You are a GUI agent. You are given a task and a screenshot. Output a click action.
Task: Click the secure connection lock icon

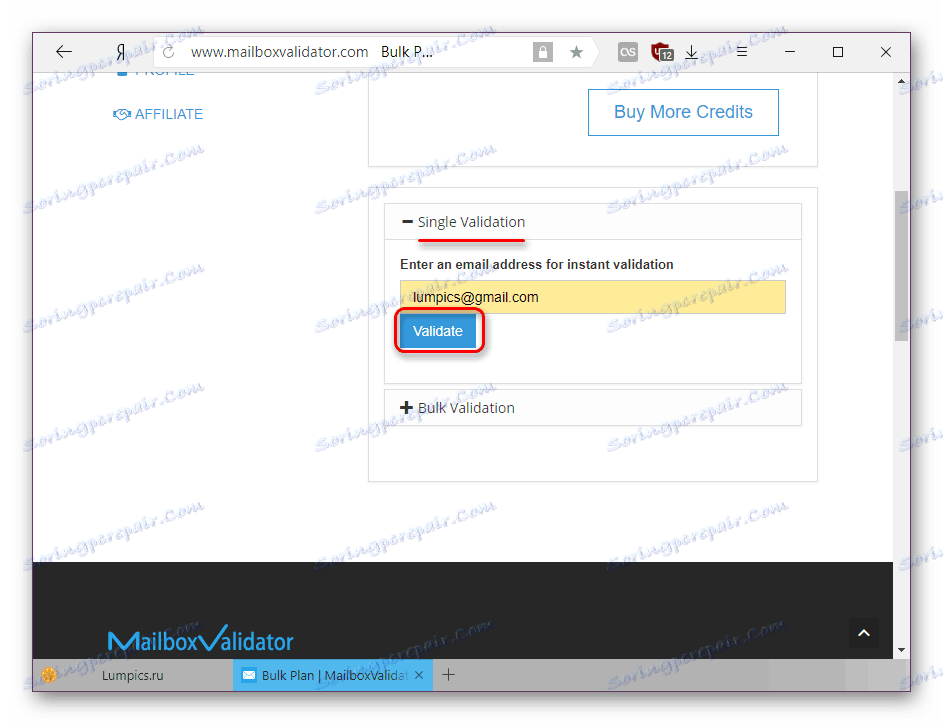click(x=542, y=51)
